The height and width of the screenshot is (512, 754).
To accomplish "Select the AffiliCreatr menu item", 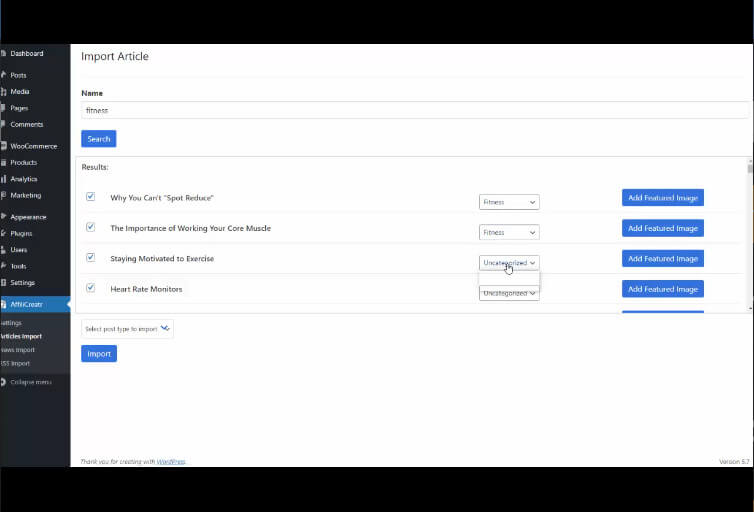I will click(x=26, y=304).
